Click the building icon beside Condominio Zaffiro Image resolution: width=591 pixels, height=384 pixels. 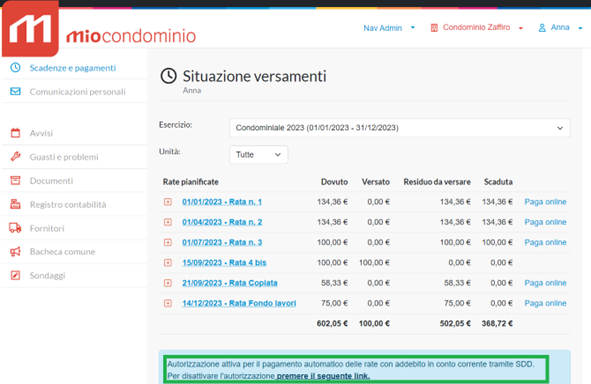[434, 28]
